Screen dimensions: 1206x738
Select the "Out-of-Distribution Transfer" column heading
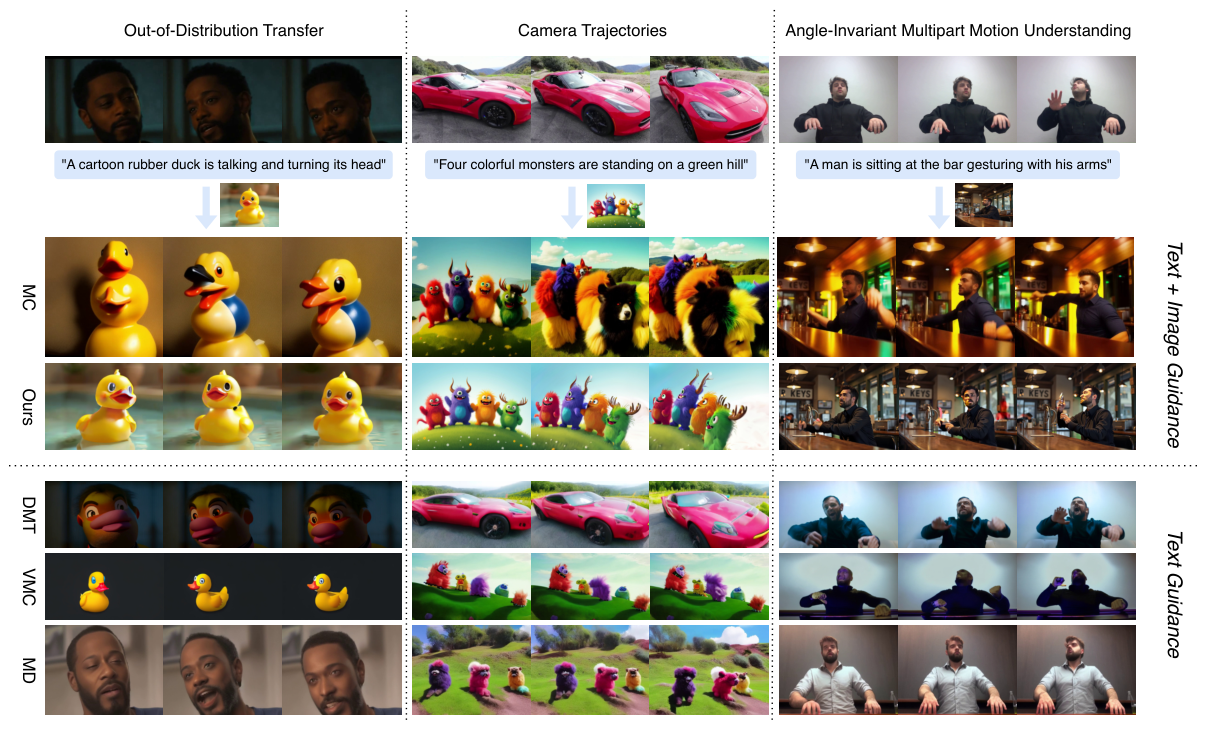coord(223,31)
